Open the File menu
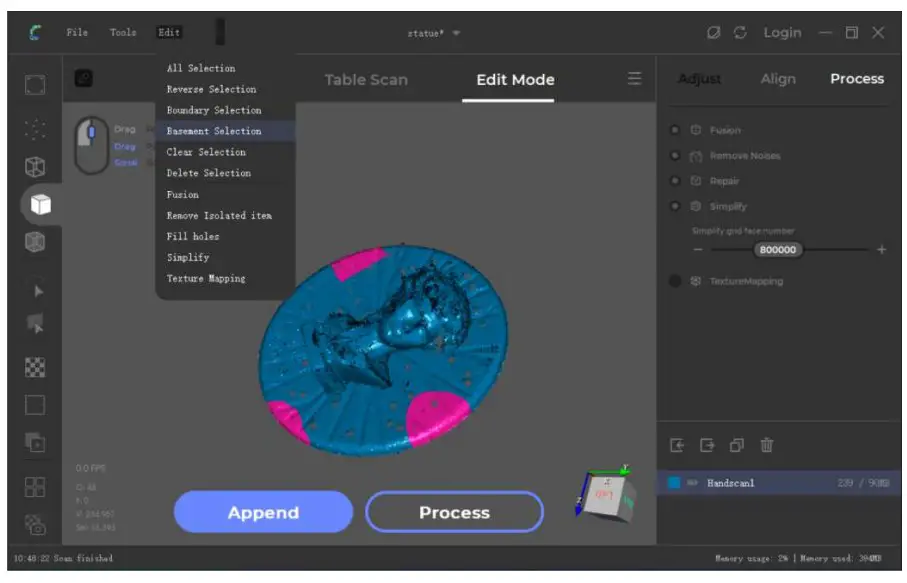Image resolution: width=907 pixels, height=583 pixels. 77,32
